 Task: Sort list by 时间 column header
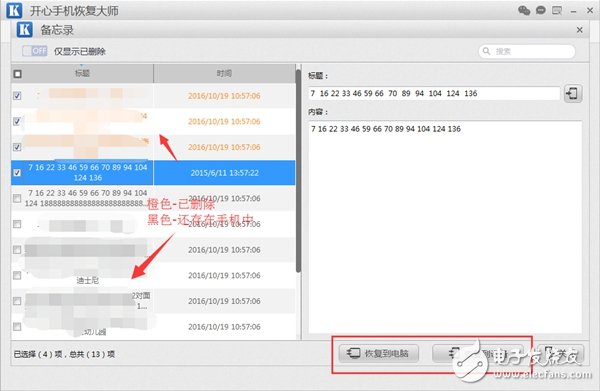224,73
